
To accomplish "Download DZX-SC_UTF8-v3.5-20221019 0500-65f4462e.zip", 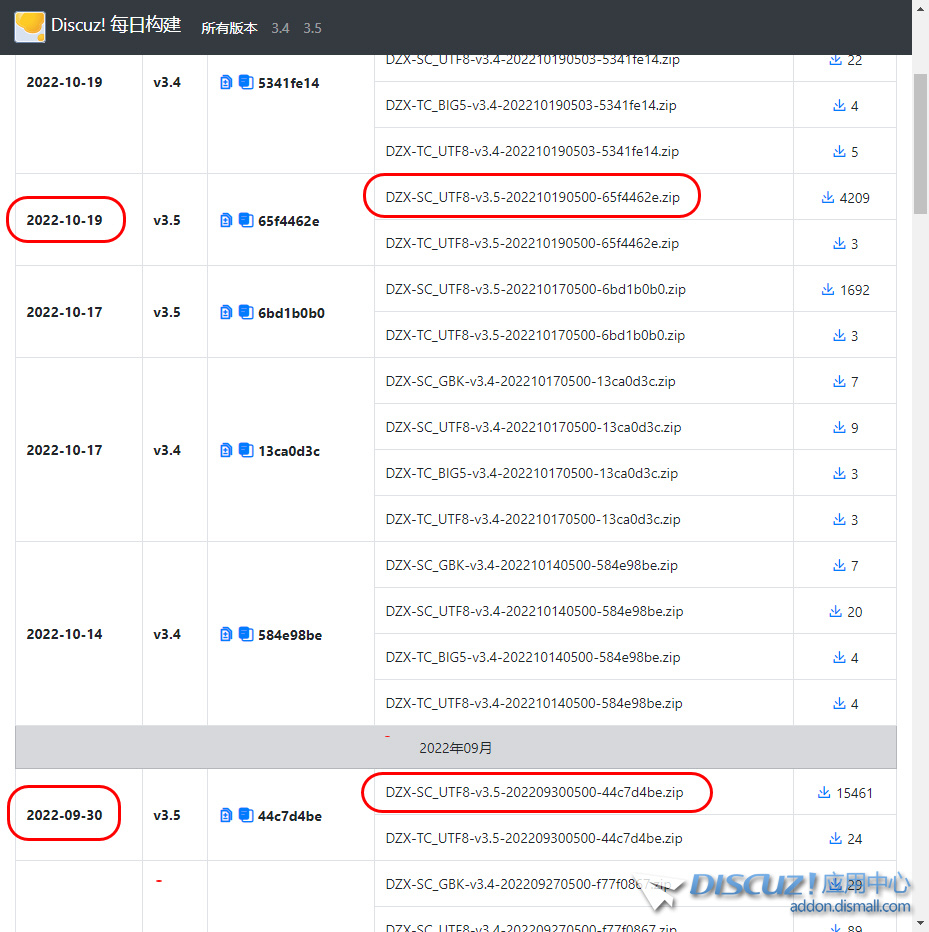I will 533,197.
